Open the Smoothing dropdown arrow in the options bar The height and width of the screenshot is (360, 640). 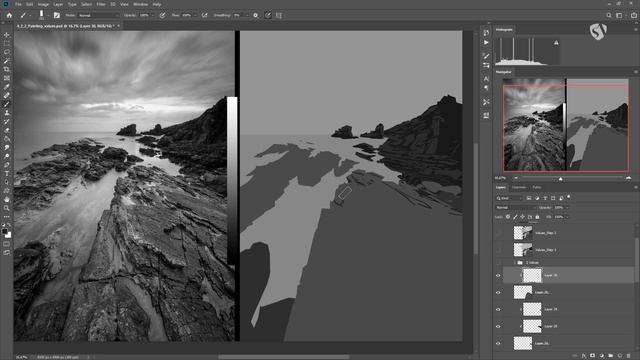[247, 15]
